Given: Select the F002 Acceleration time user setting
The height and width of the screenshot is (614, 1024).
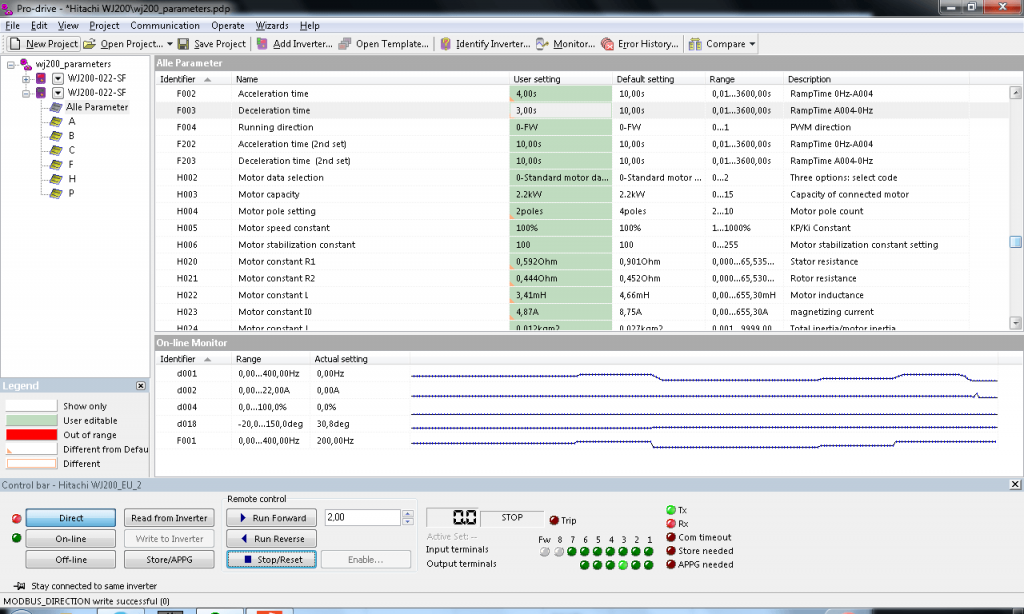Looking at the screenshot, I should tap(560, 94).
